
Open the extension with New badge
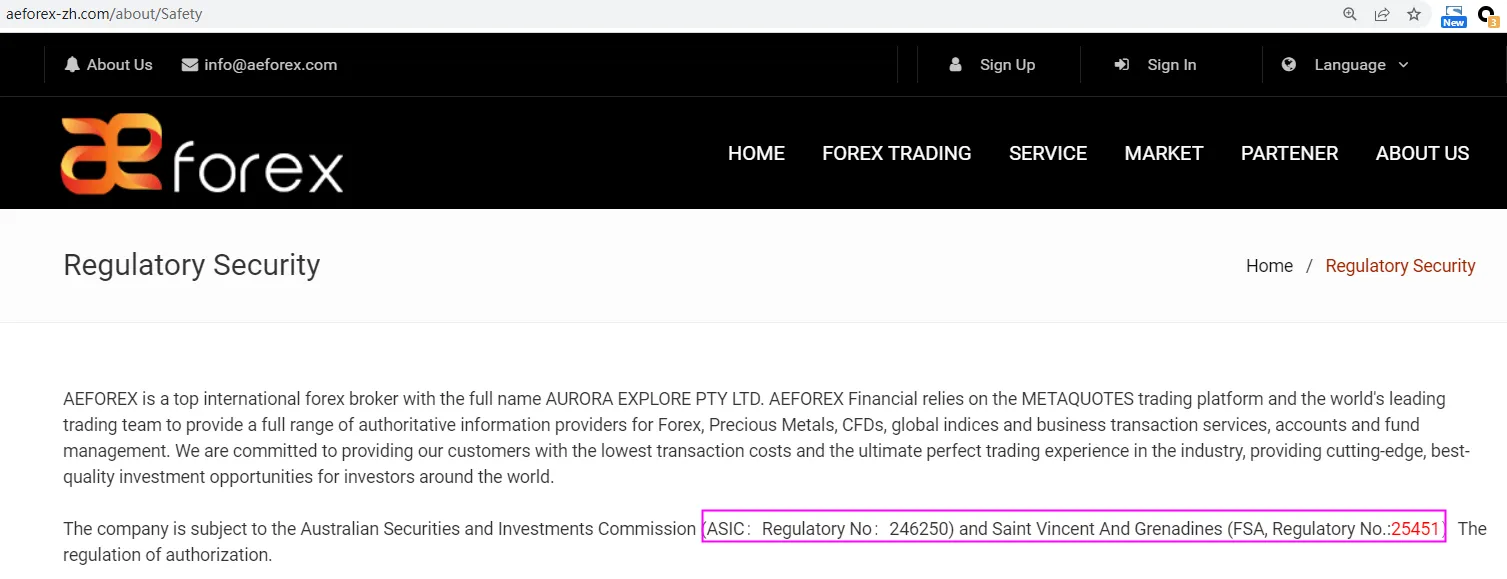[1453, 15]
